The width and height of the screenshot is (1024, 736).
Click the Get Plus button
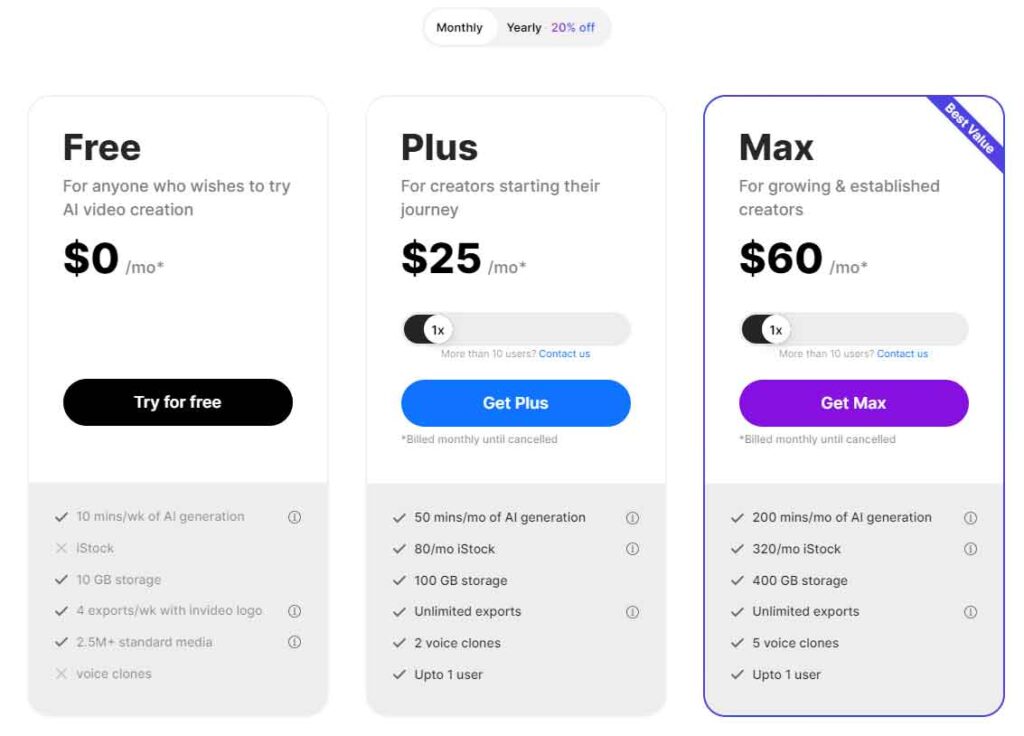coord(515,402)
